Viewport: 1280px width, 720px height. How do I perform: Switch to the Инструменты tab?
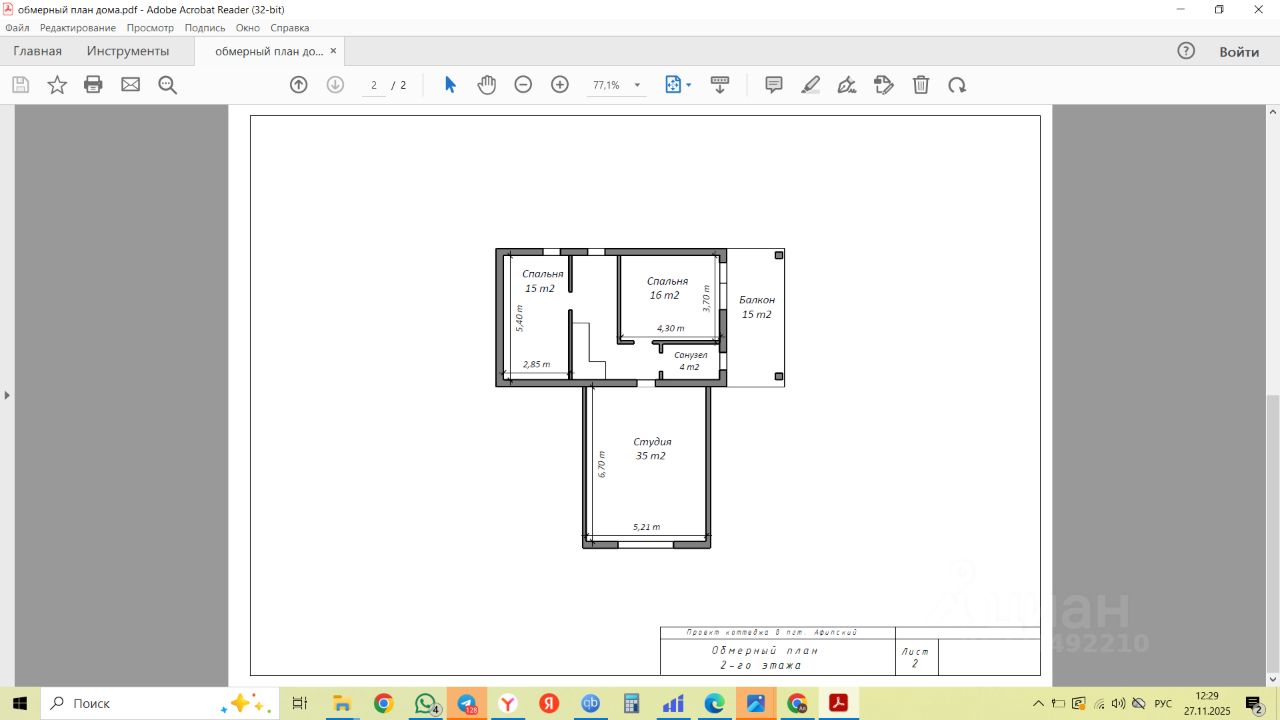coord(128,51)
